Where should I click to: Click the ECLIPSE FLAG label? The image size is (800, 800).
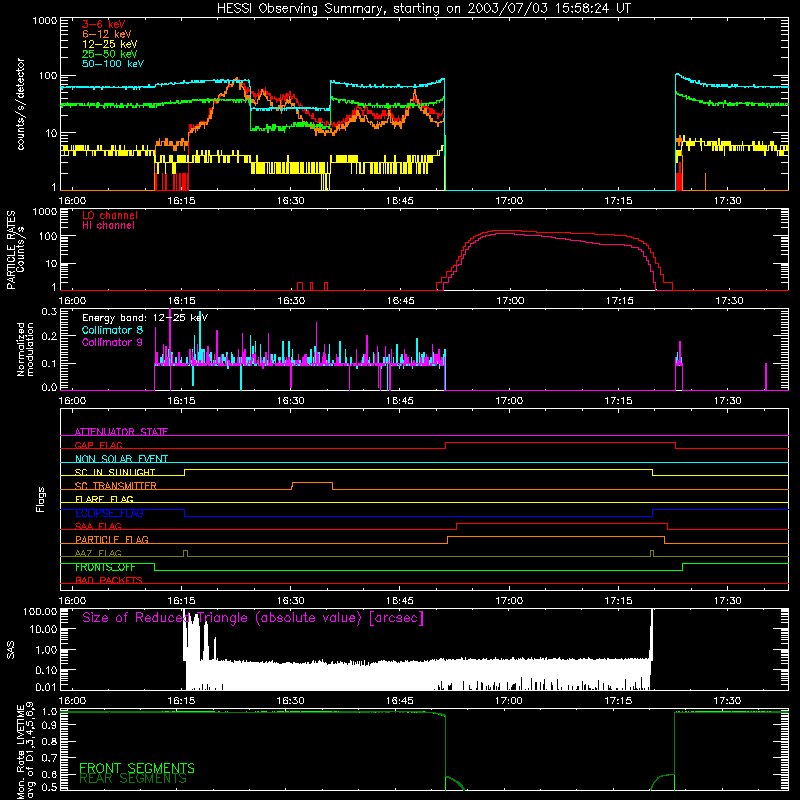click(109, 513)
